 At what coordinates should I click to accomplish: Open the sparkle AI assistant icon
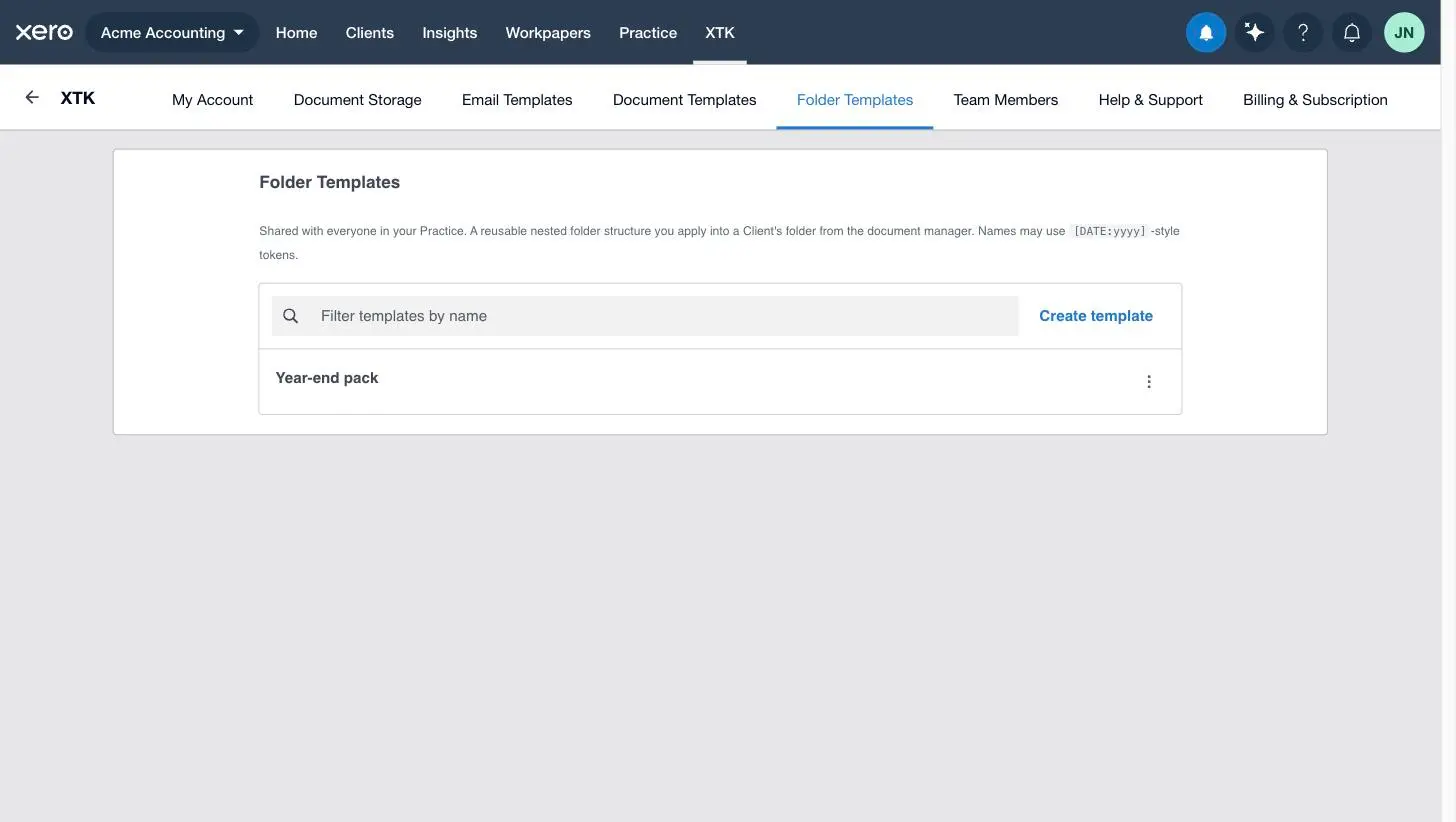coord(1254,33)
